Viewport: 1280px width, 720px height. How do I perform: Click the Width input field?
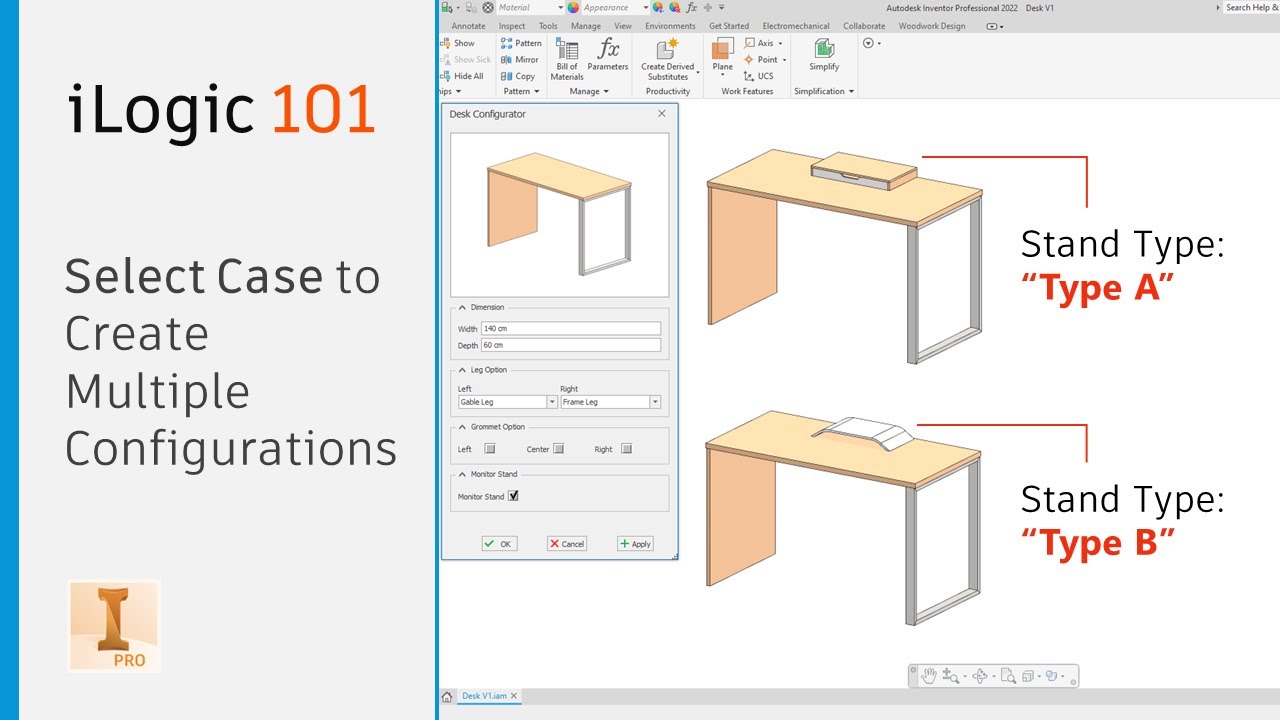tap(571, 328)
